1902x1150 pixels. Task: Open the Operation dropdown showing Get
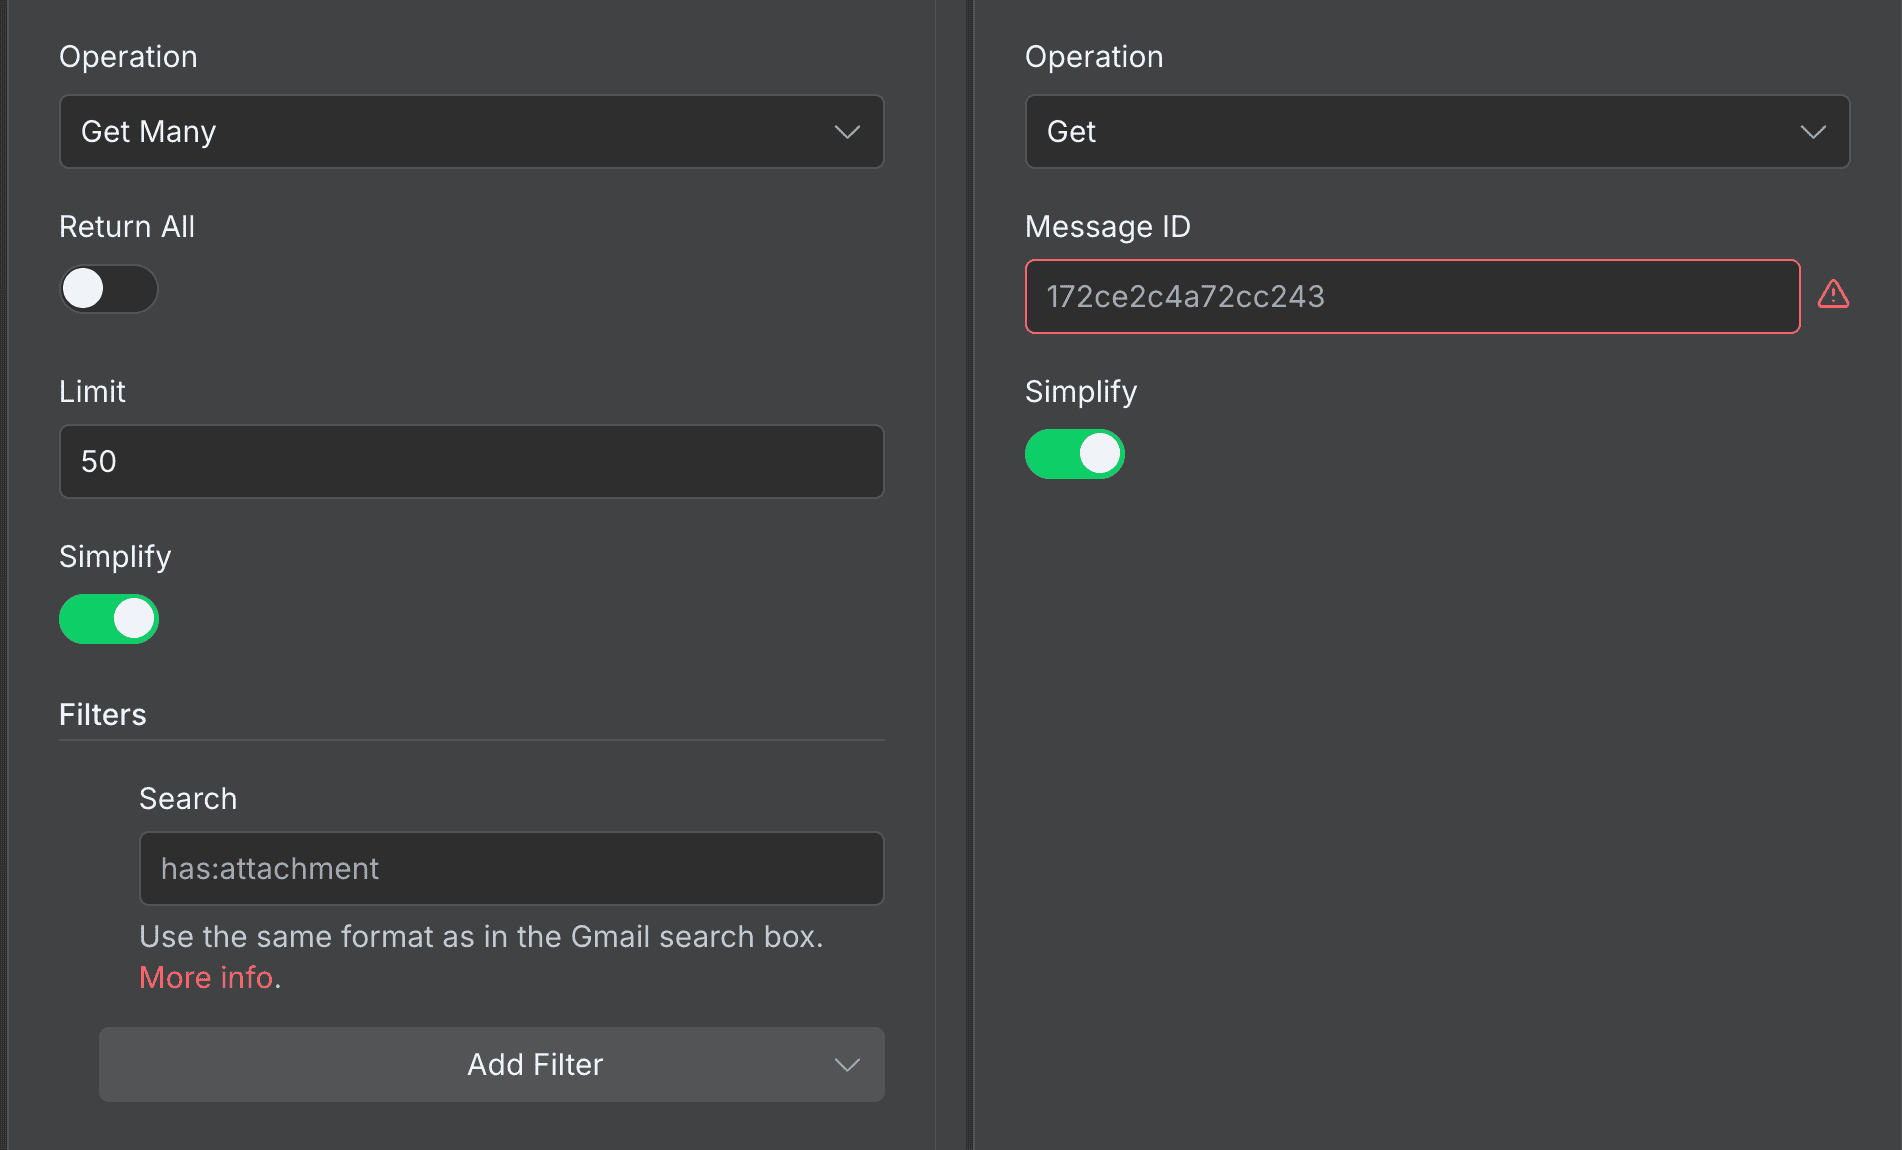pos(1437,131)
